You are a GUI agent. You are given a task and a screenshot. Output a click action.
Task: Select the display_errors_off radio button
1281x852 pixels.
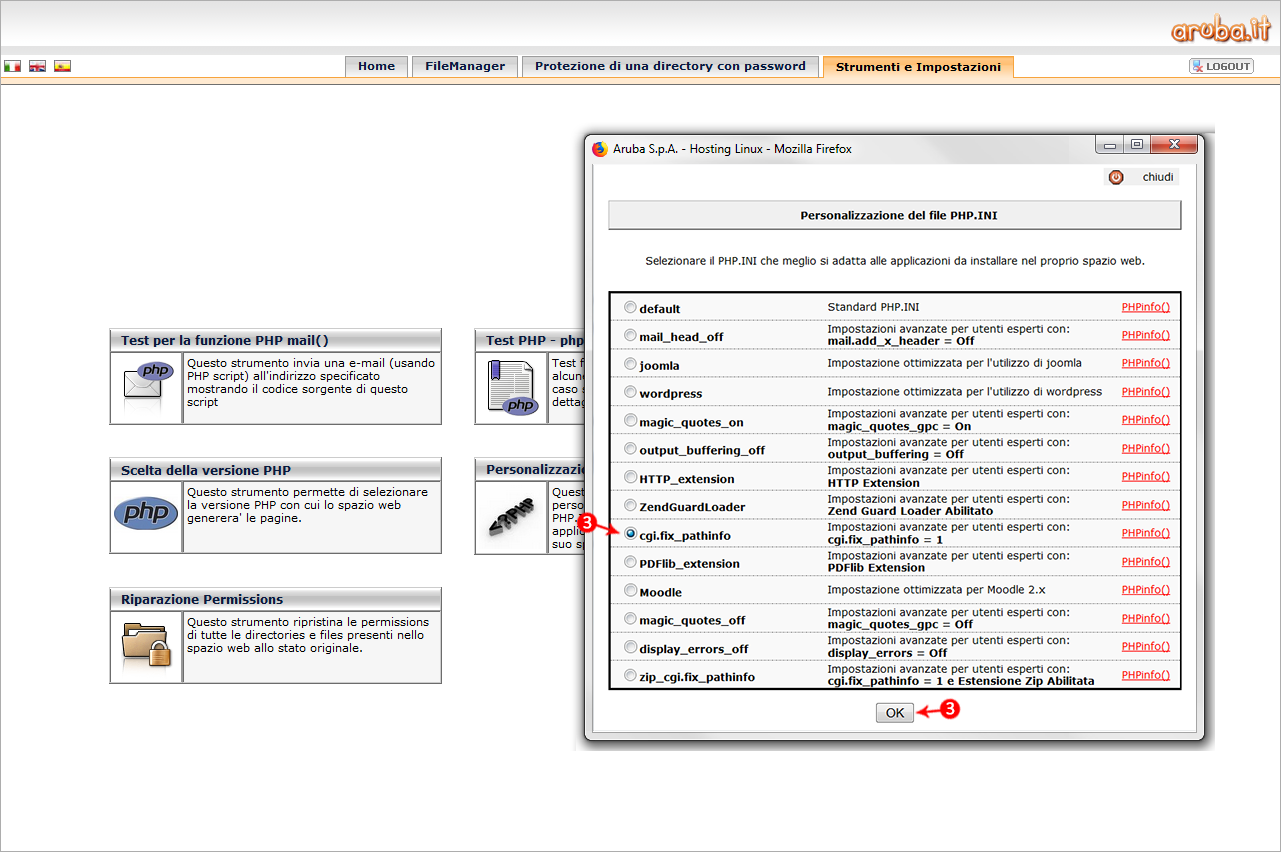pyautogui.click(x=630, y=647)
